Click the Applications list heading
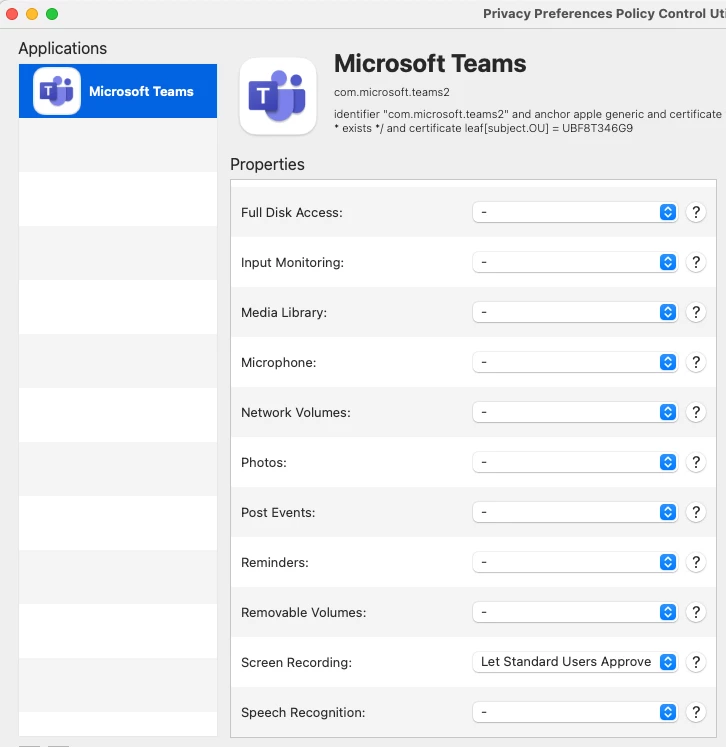 tap(62, 49)
